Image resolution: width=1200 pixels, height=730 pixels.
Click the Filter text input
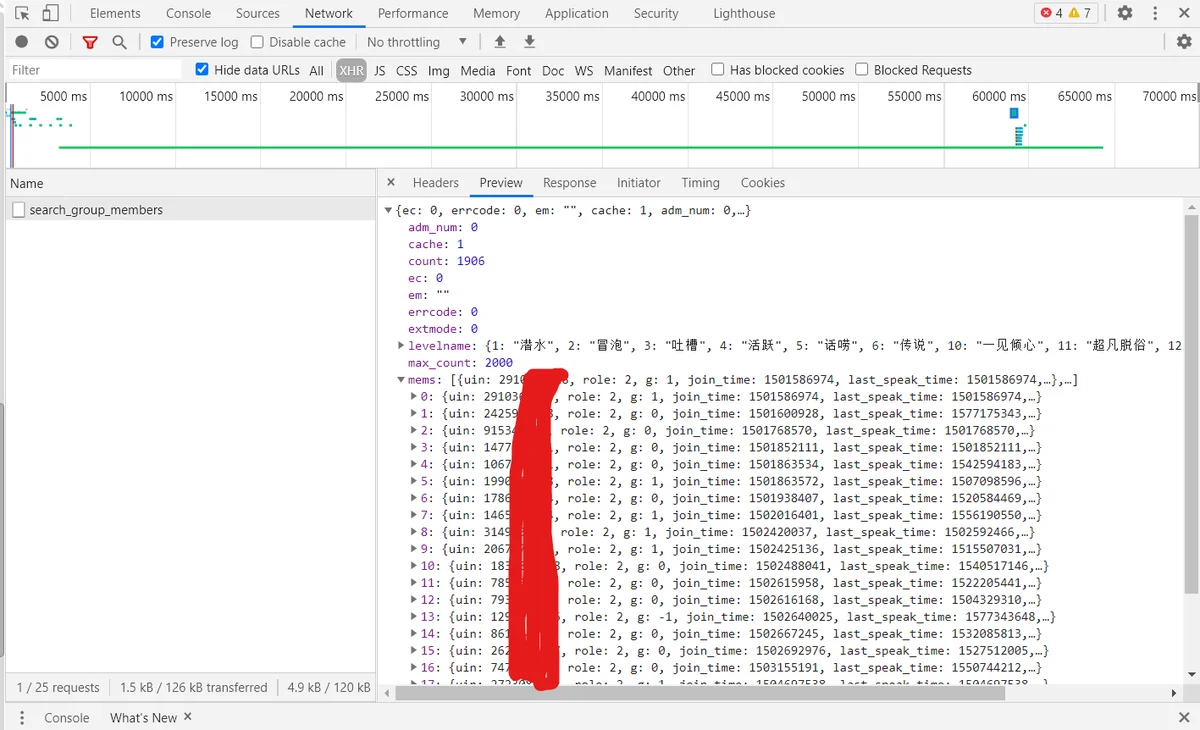coord(95,70)
